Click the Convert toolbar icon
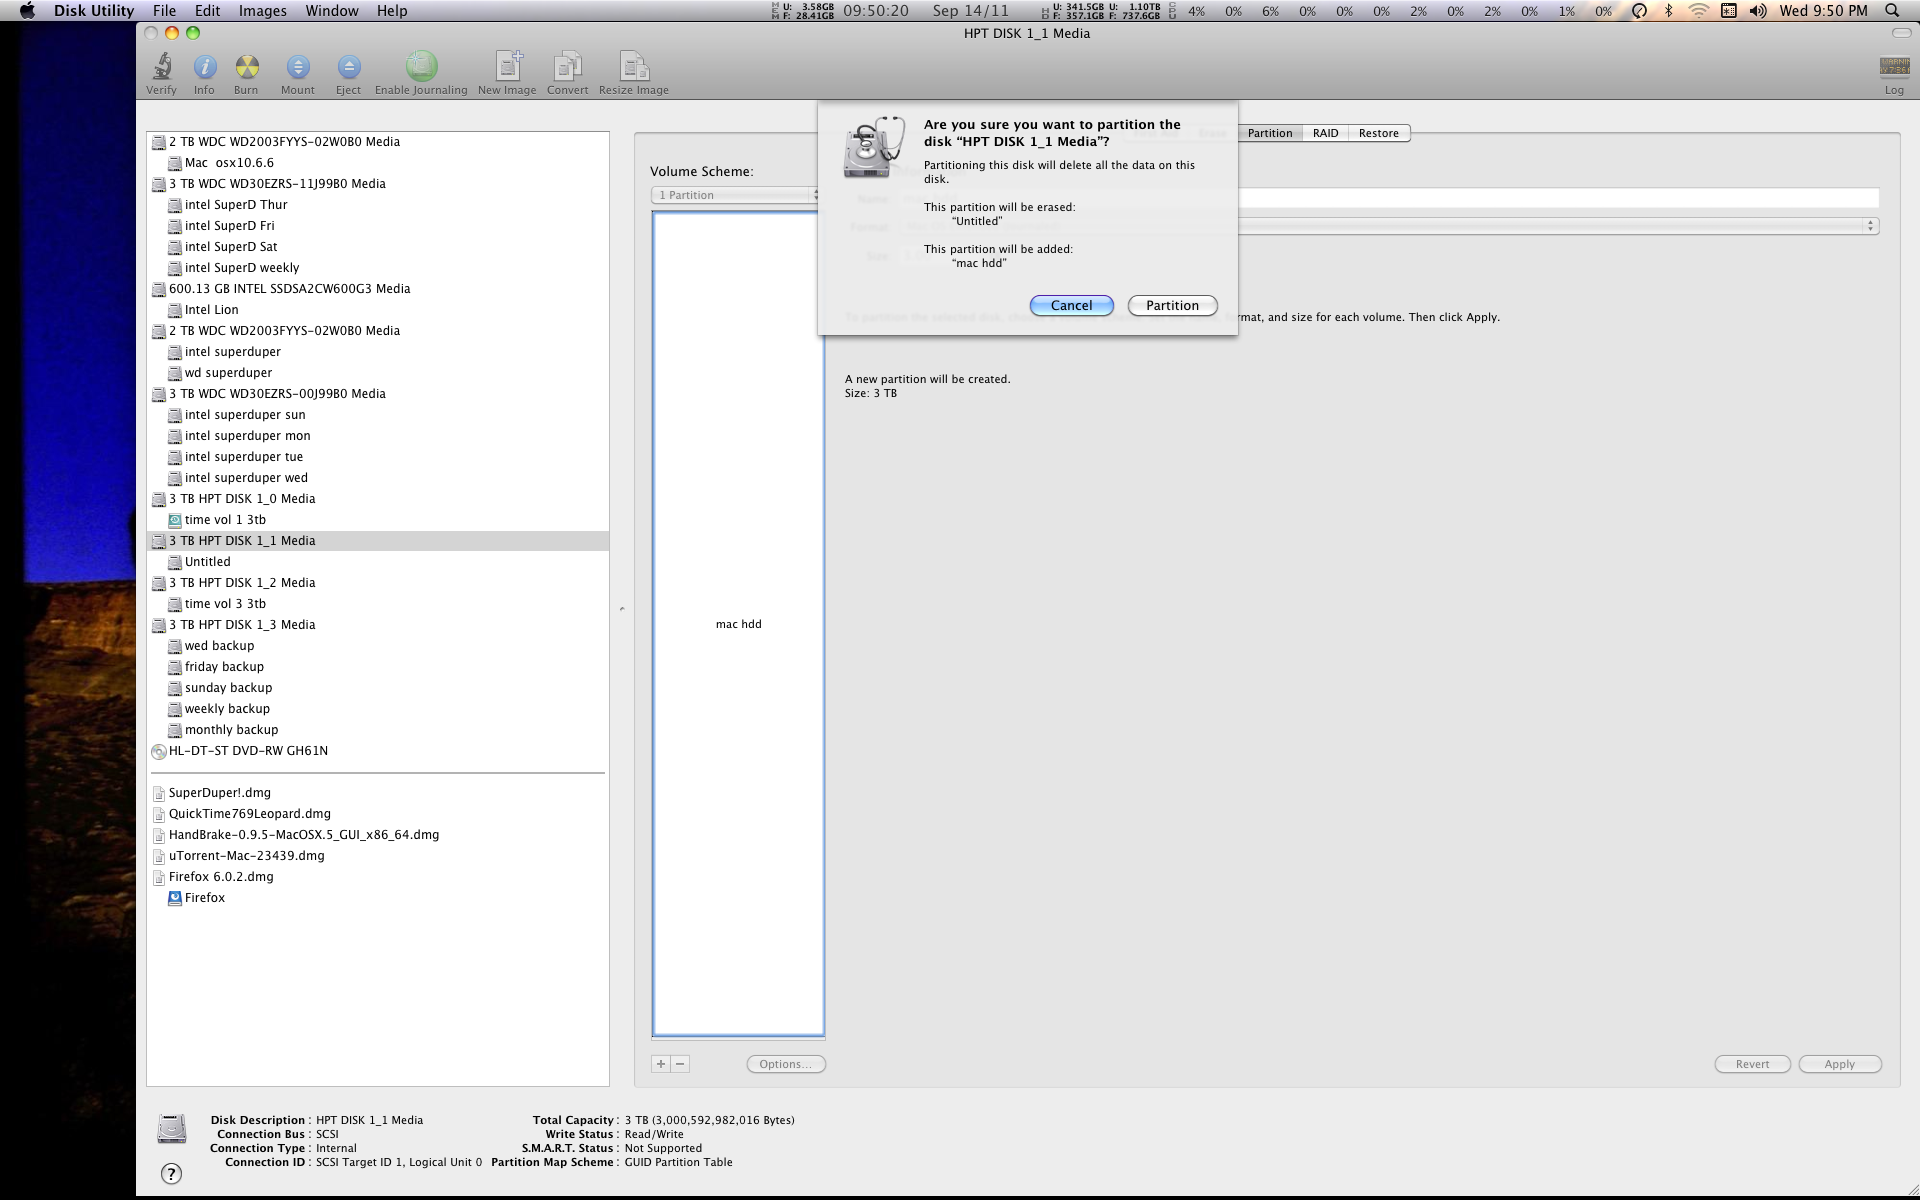The image size is (1920, 1200). (x=567, y=74)
